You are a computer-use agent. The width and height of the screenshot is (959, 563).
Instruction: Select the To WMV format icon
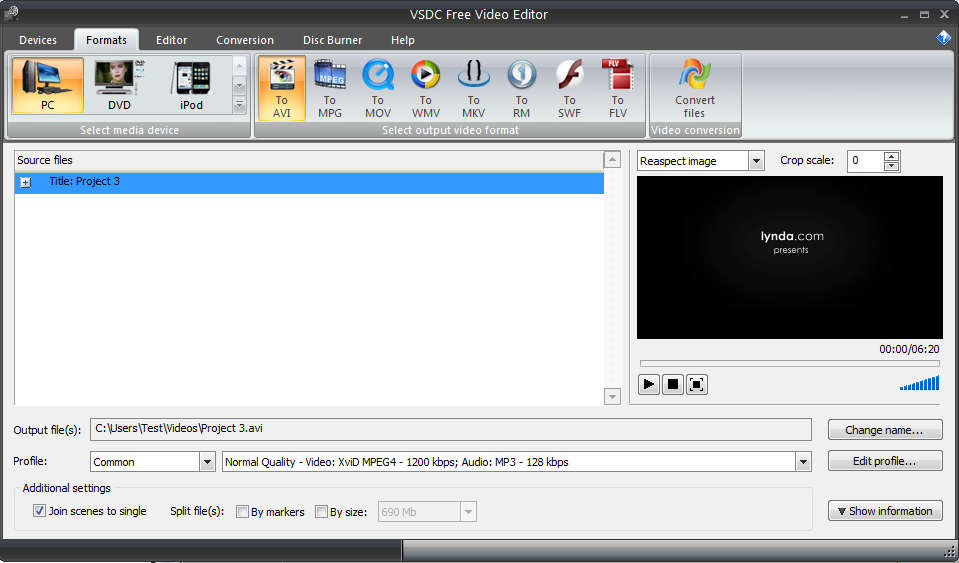point(425,88)
